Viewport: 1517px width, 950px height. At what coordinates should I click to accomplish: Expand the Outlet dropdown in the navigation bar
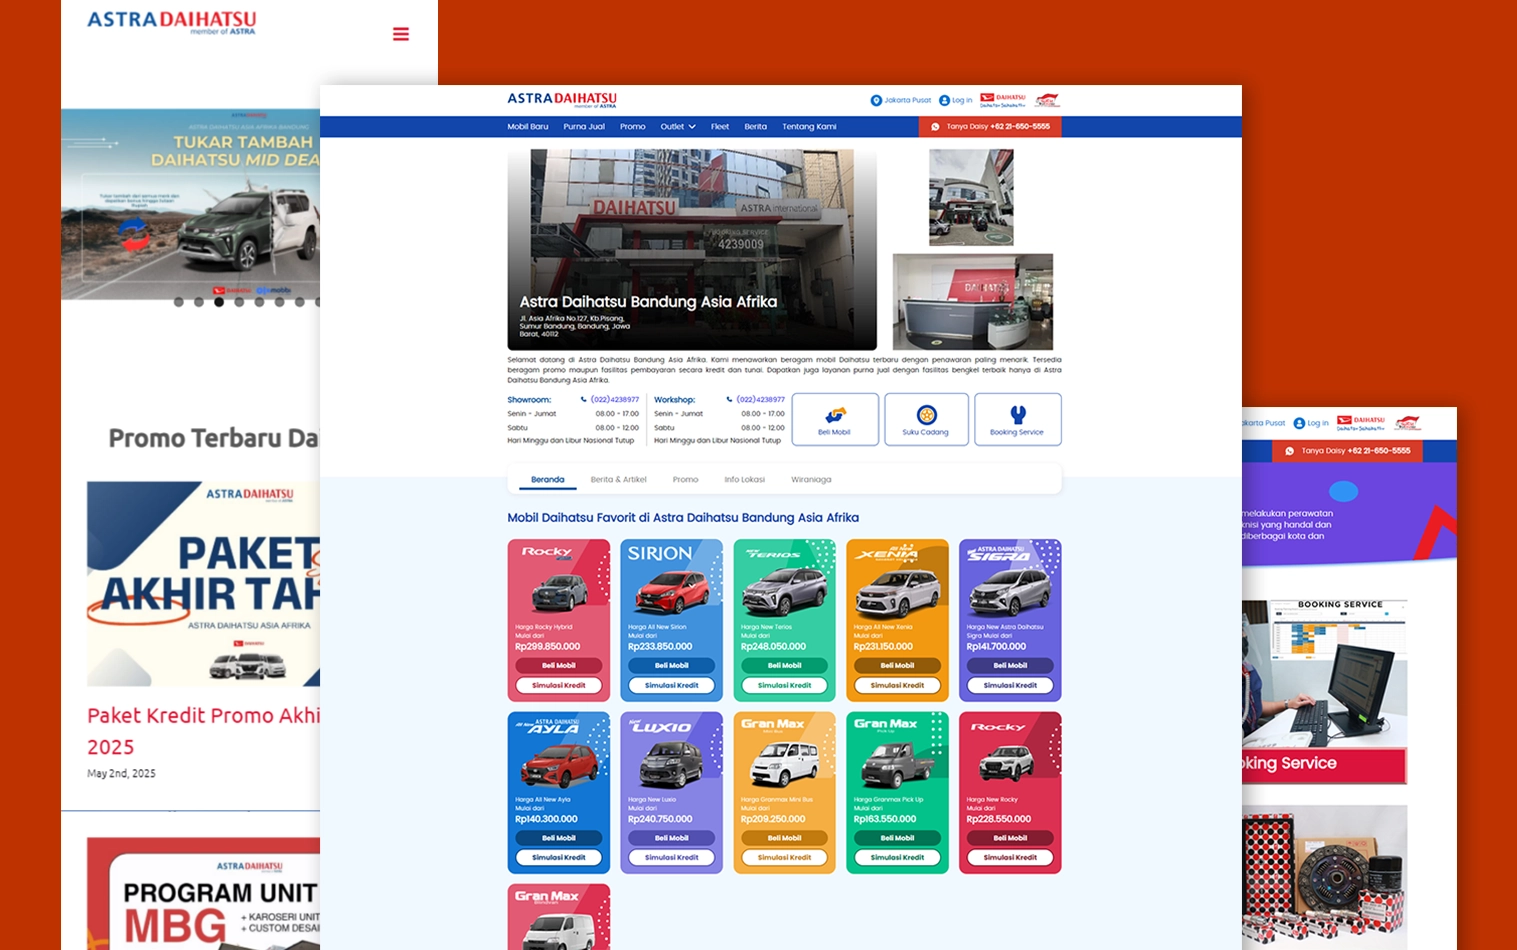678,127
